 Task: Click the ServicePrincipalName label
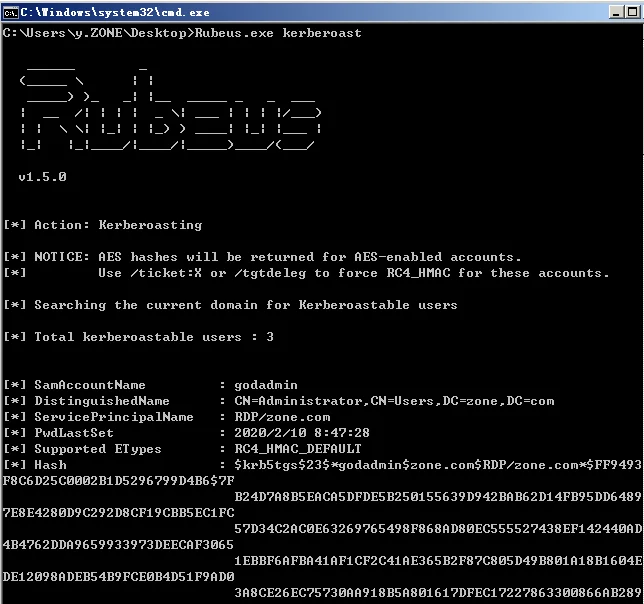(x=114, y=417)
